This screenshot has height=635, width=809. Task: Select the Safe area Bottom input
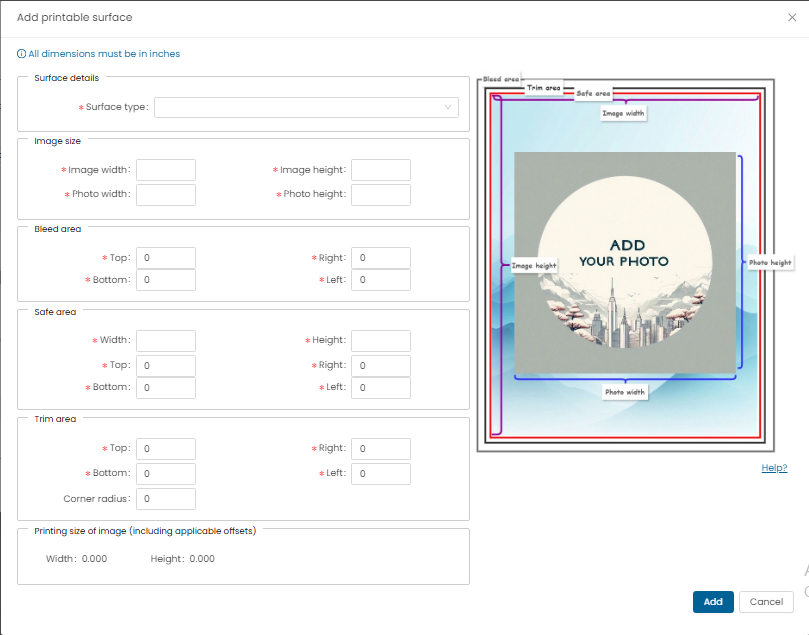click(166, 387)
